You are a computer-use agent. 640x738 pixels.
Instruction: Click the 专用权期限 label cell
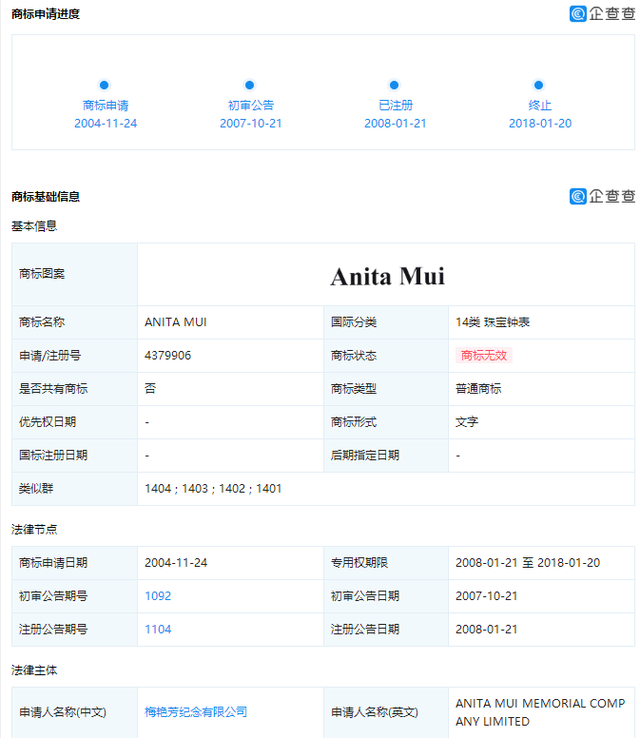tap(386, 563)
